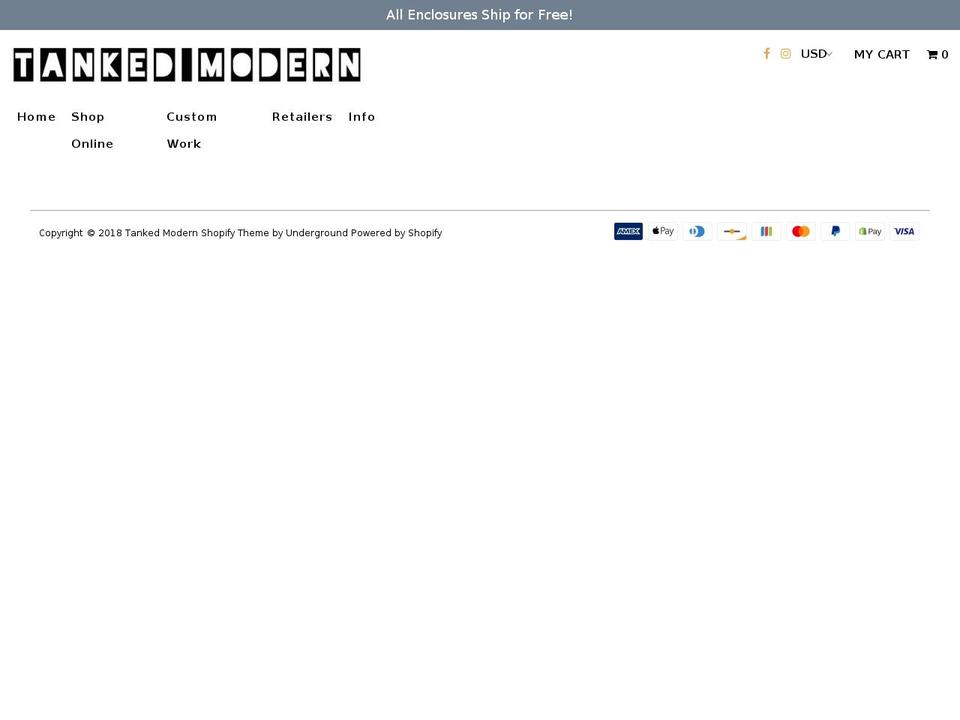This screenshot has width=960, height=720.
Task: Click the shopping cart icon
Action: click(932, 54)
